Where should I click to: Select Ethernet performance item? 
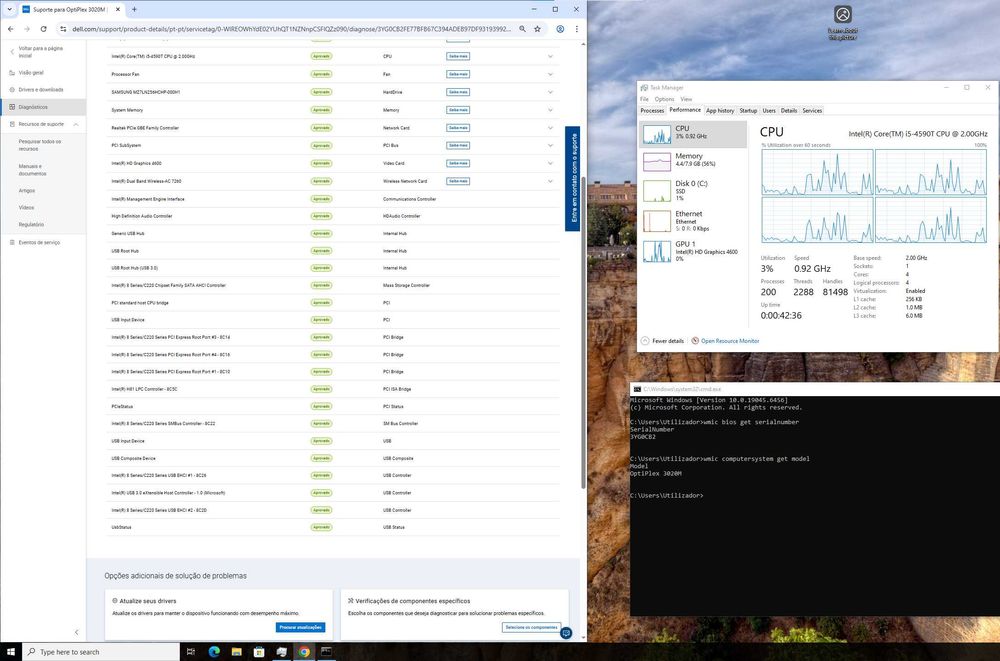pyautogui.click(x=693, y=221)
